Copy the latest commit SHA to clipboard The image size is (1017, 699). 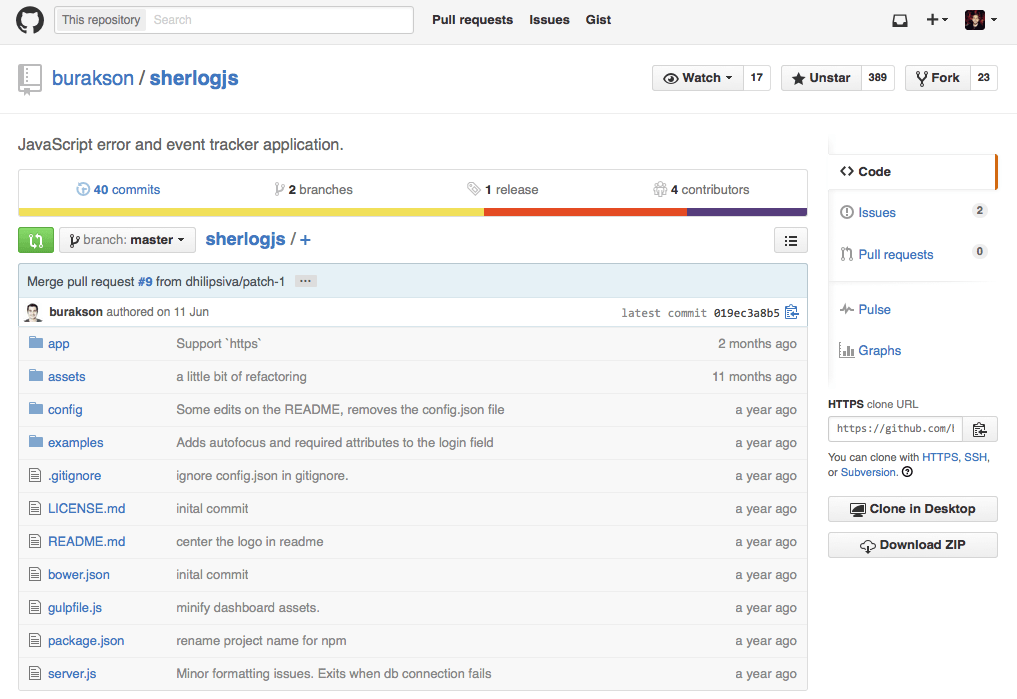click(x=792, y=312)
